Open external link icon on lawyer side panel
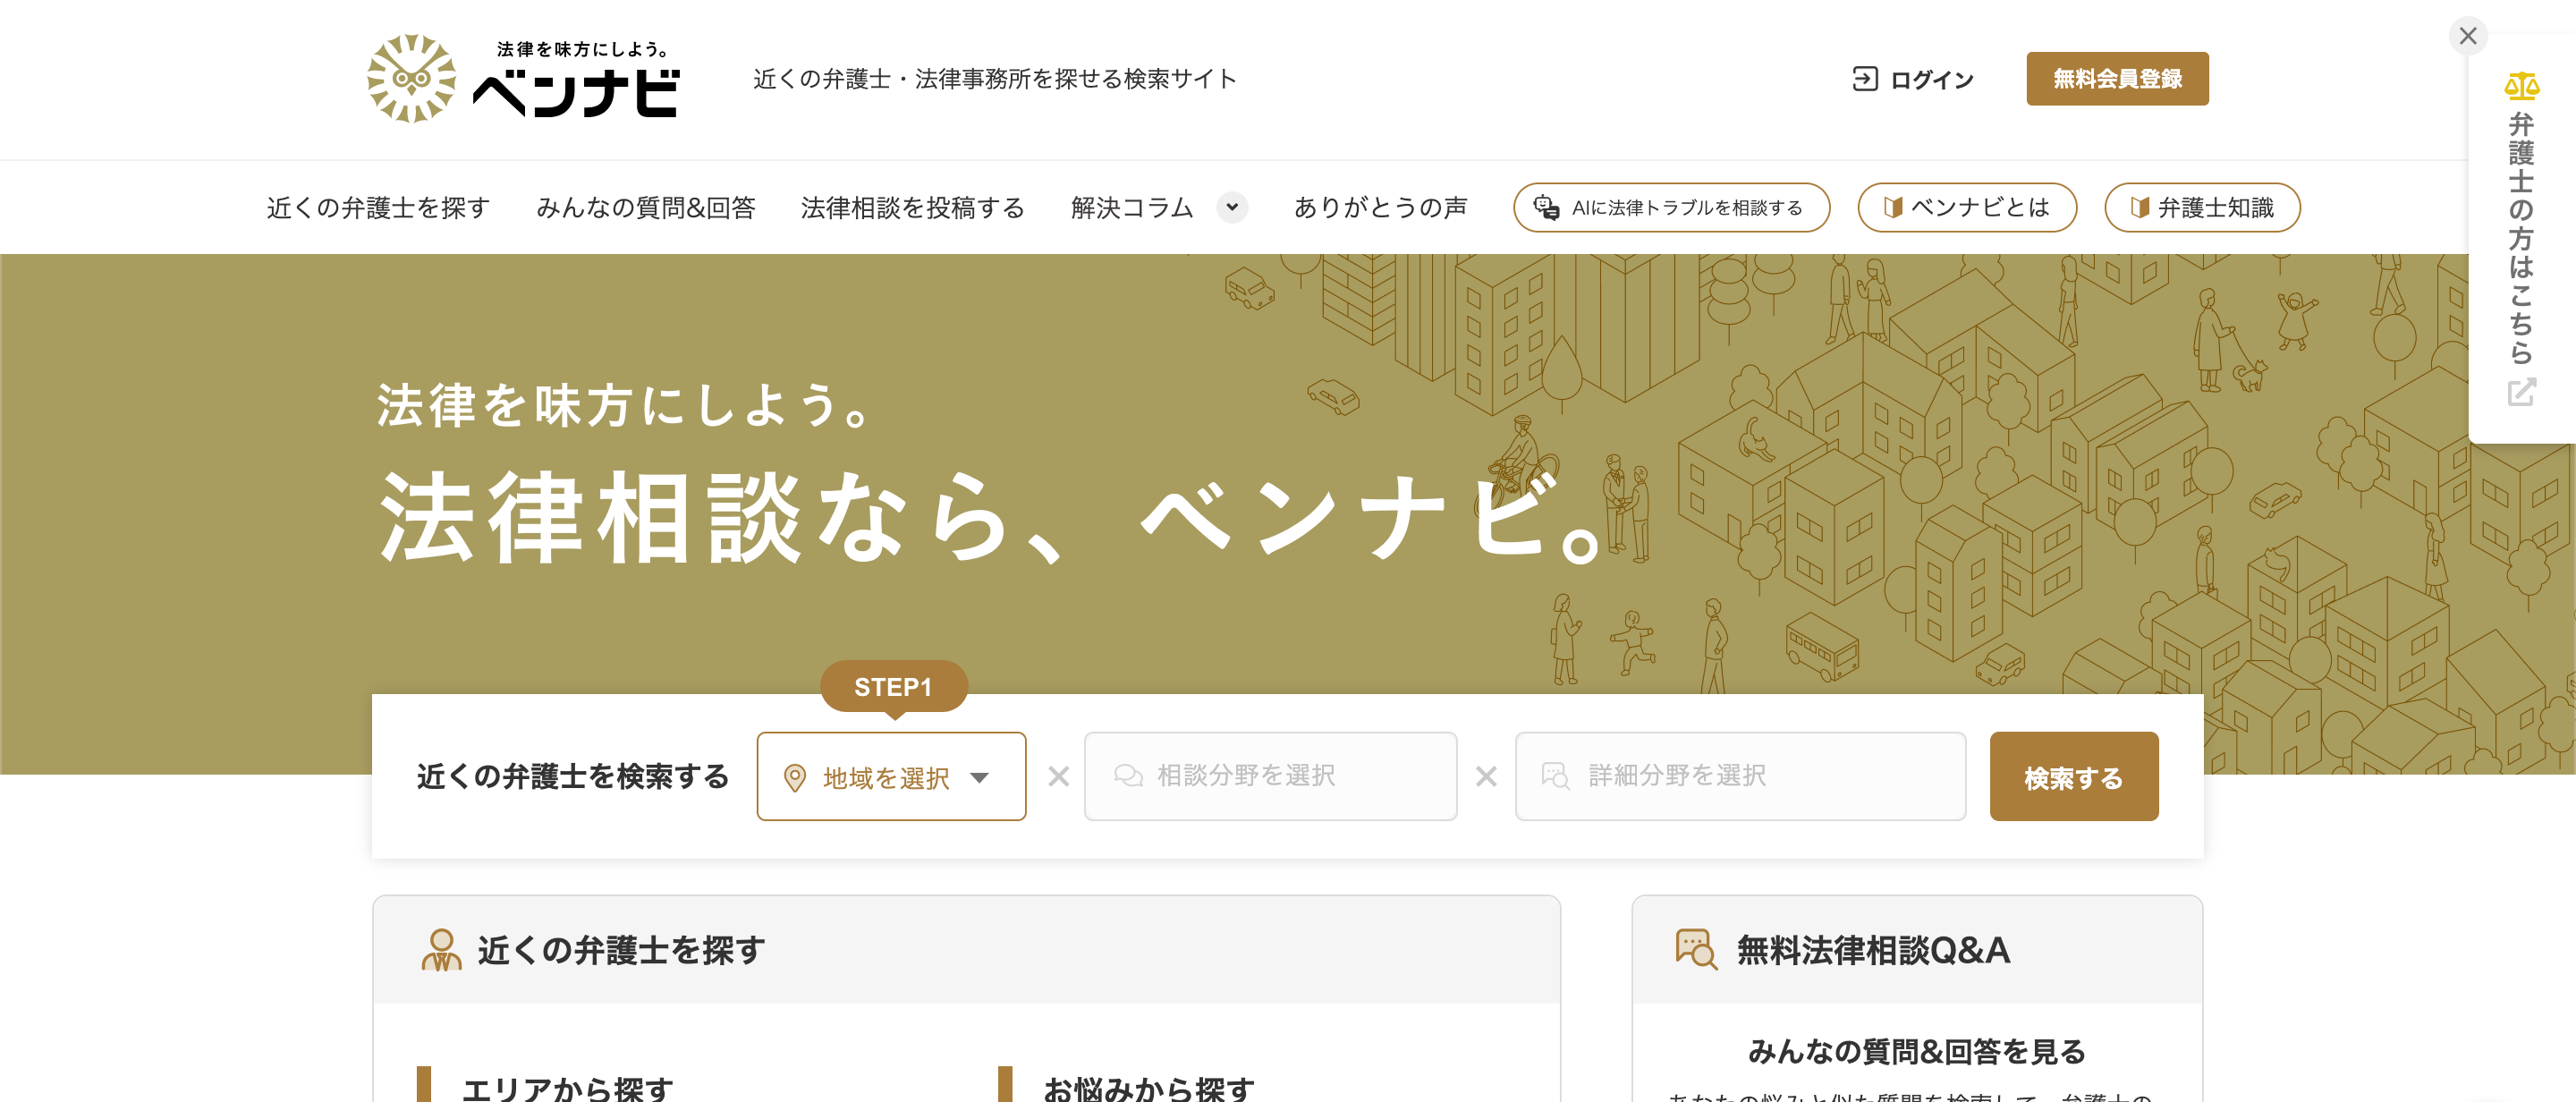 2521,392
